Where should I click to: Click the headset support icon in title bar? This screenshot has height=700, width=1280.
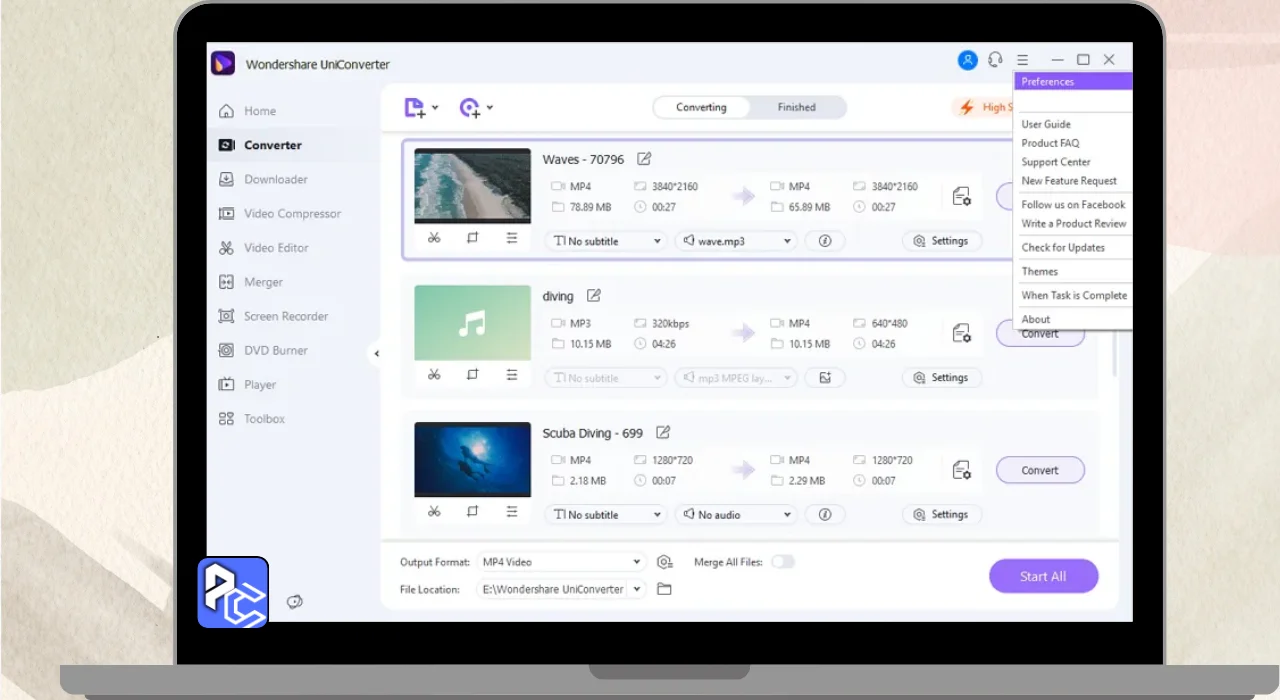(995, 60)
